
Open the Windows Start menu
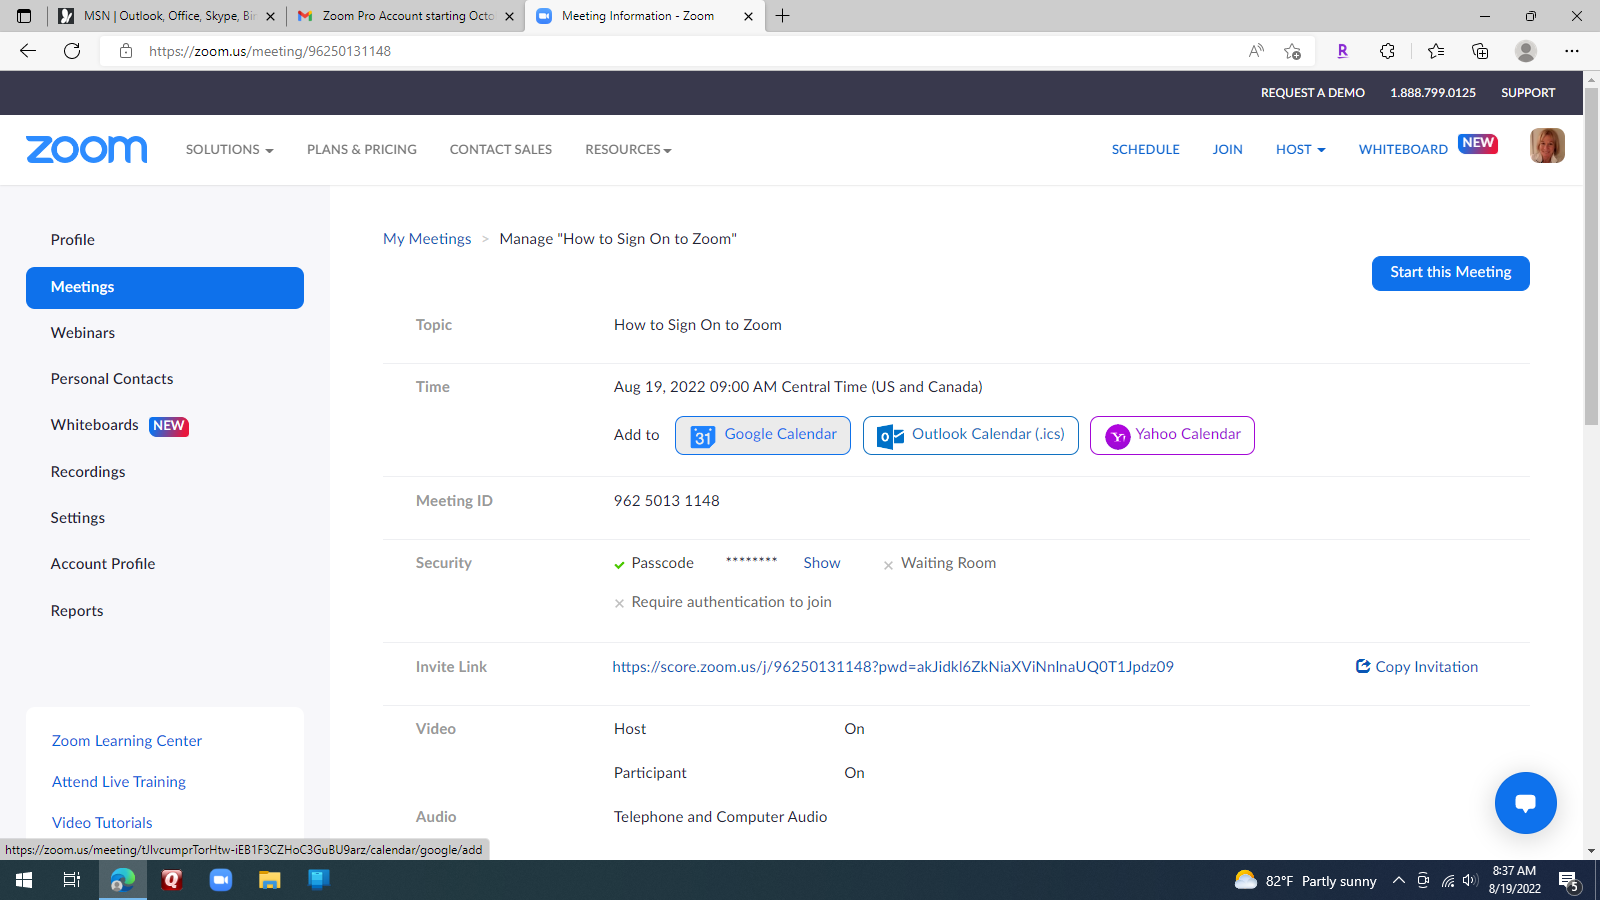pos(24,880)
